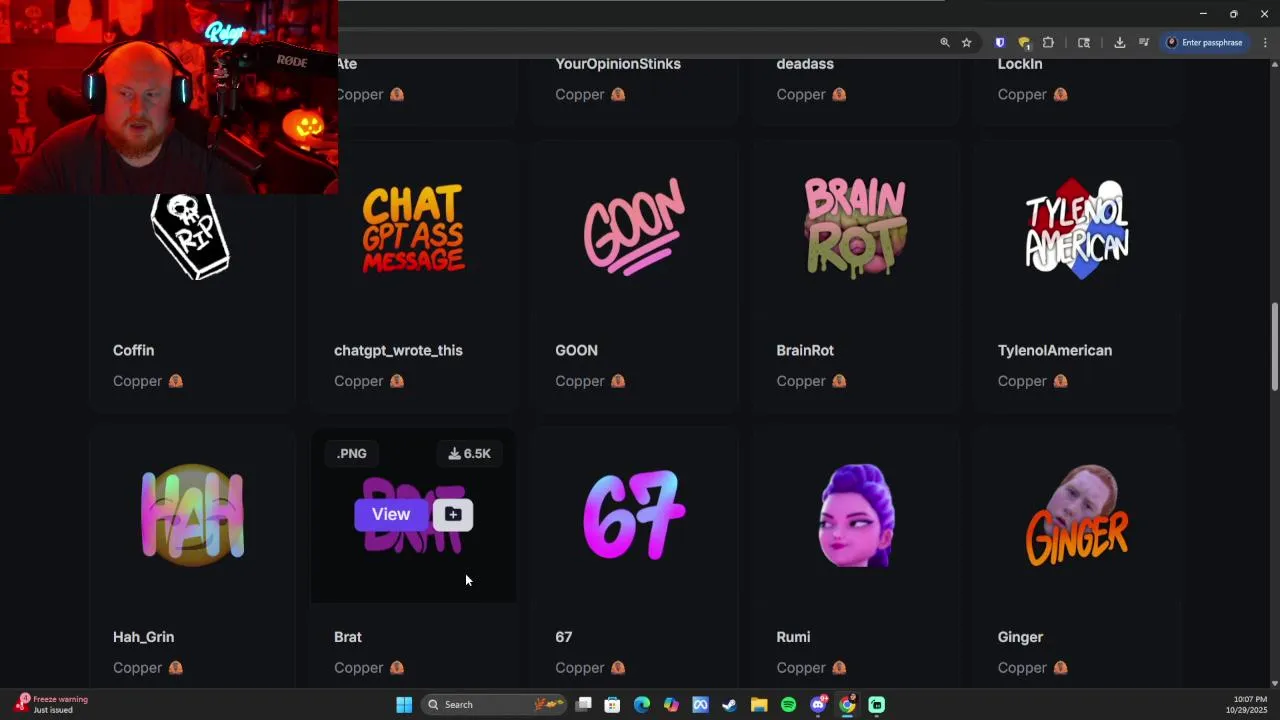Click the Ginger emote name

click(1020, 637)
